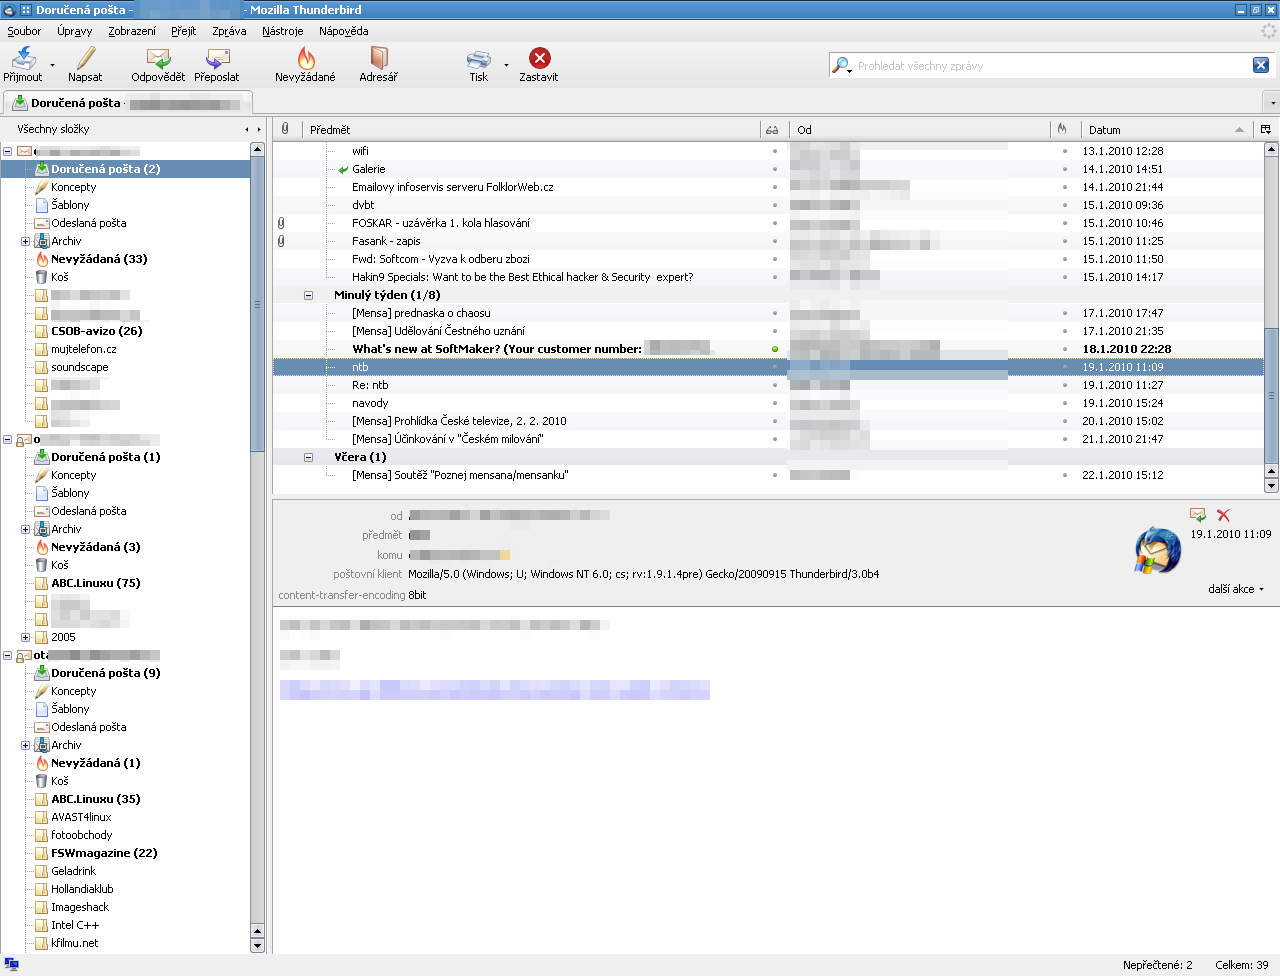Click message list scrollbar up arrow

coord(1272,150)
